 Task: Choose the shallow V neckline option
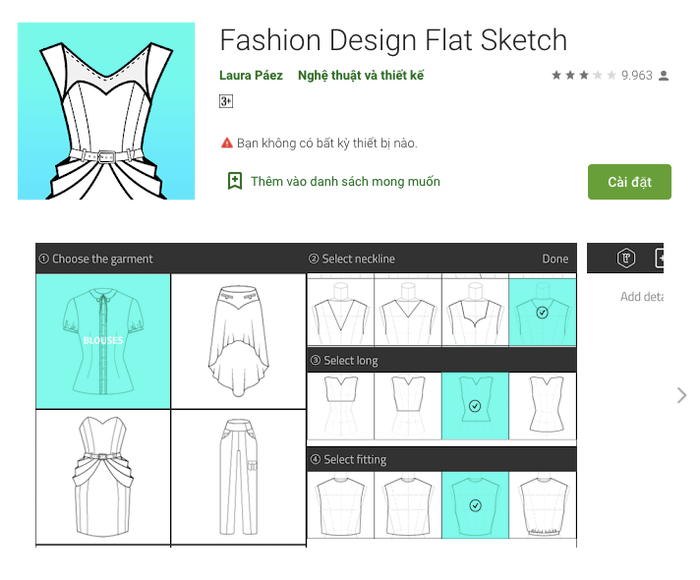coord(408,312)
